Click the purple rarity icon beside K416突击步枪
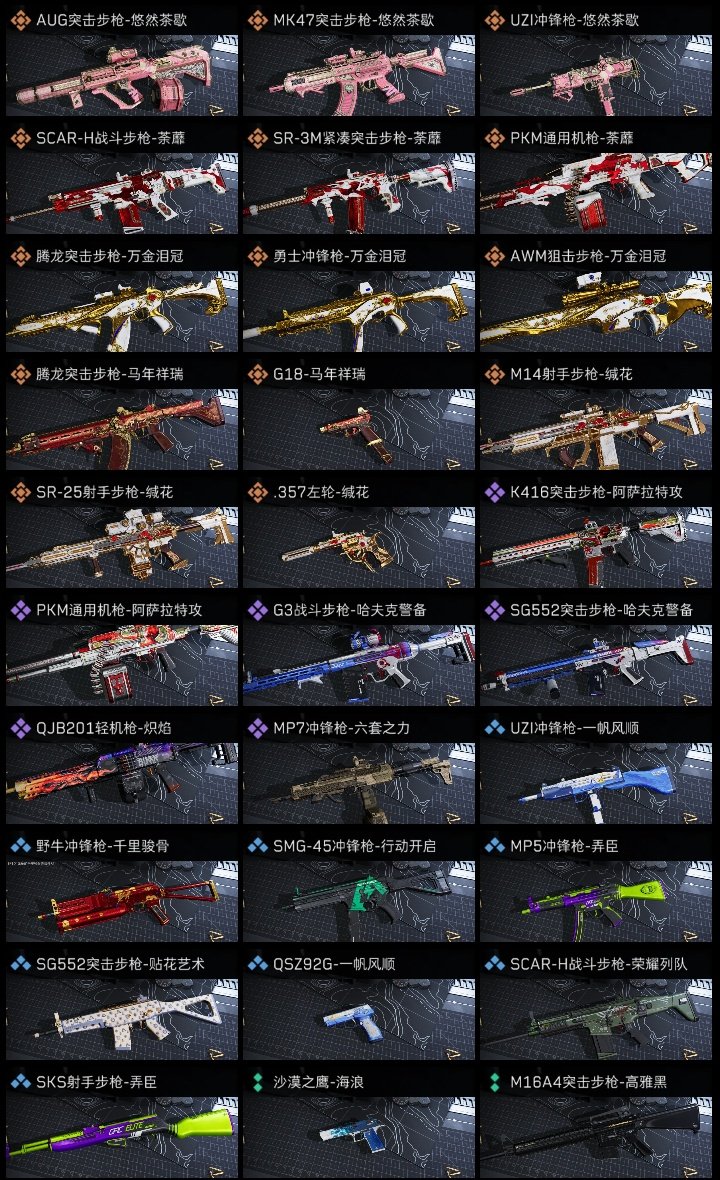Image resolution: width=720 pixels, height=1180 pixels. pos(494,492)
